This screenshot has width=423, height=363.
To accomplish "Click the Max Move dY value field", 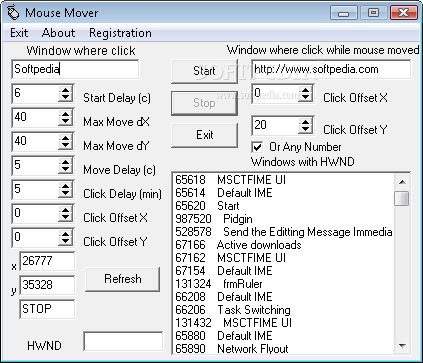I will (35, 142).
